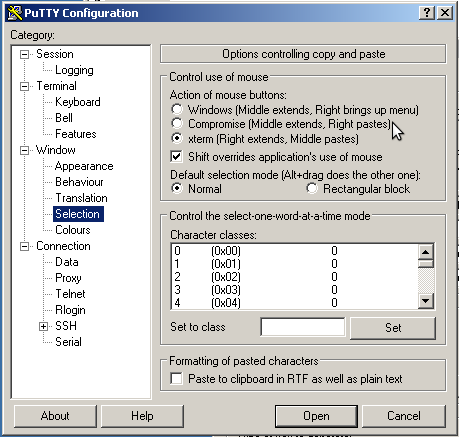The image size is (459, 437).
Task: Click the Set to class input field
Action: tap(303, 327)
